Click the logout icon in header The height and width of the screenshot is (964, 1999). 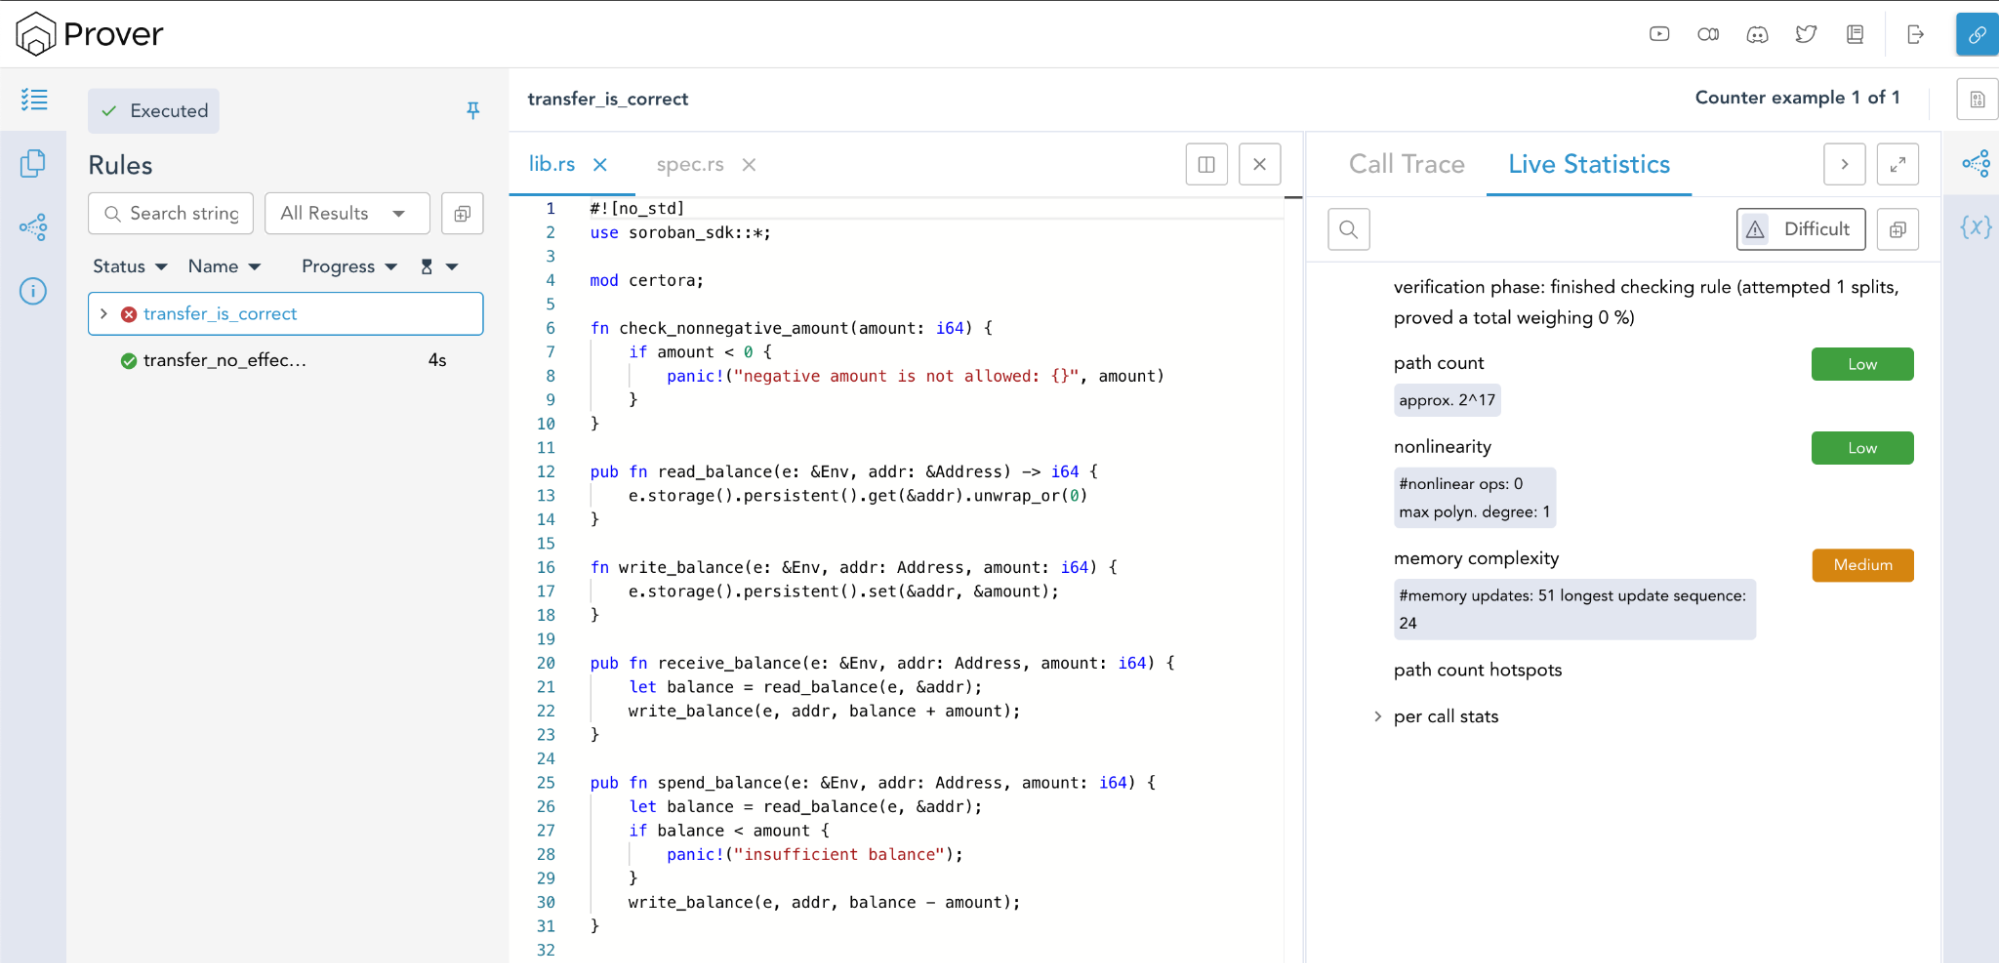(1915, 34)
